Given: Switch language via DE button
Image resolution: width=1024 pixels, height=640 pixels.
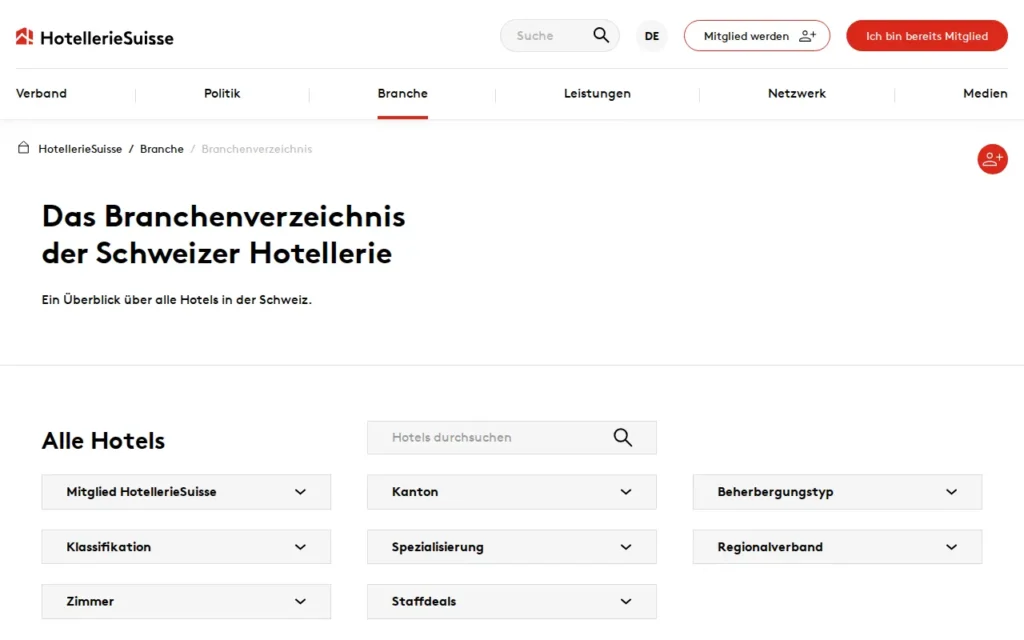Looking at the screenshot, I should [x=652, y=36].
